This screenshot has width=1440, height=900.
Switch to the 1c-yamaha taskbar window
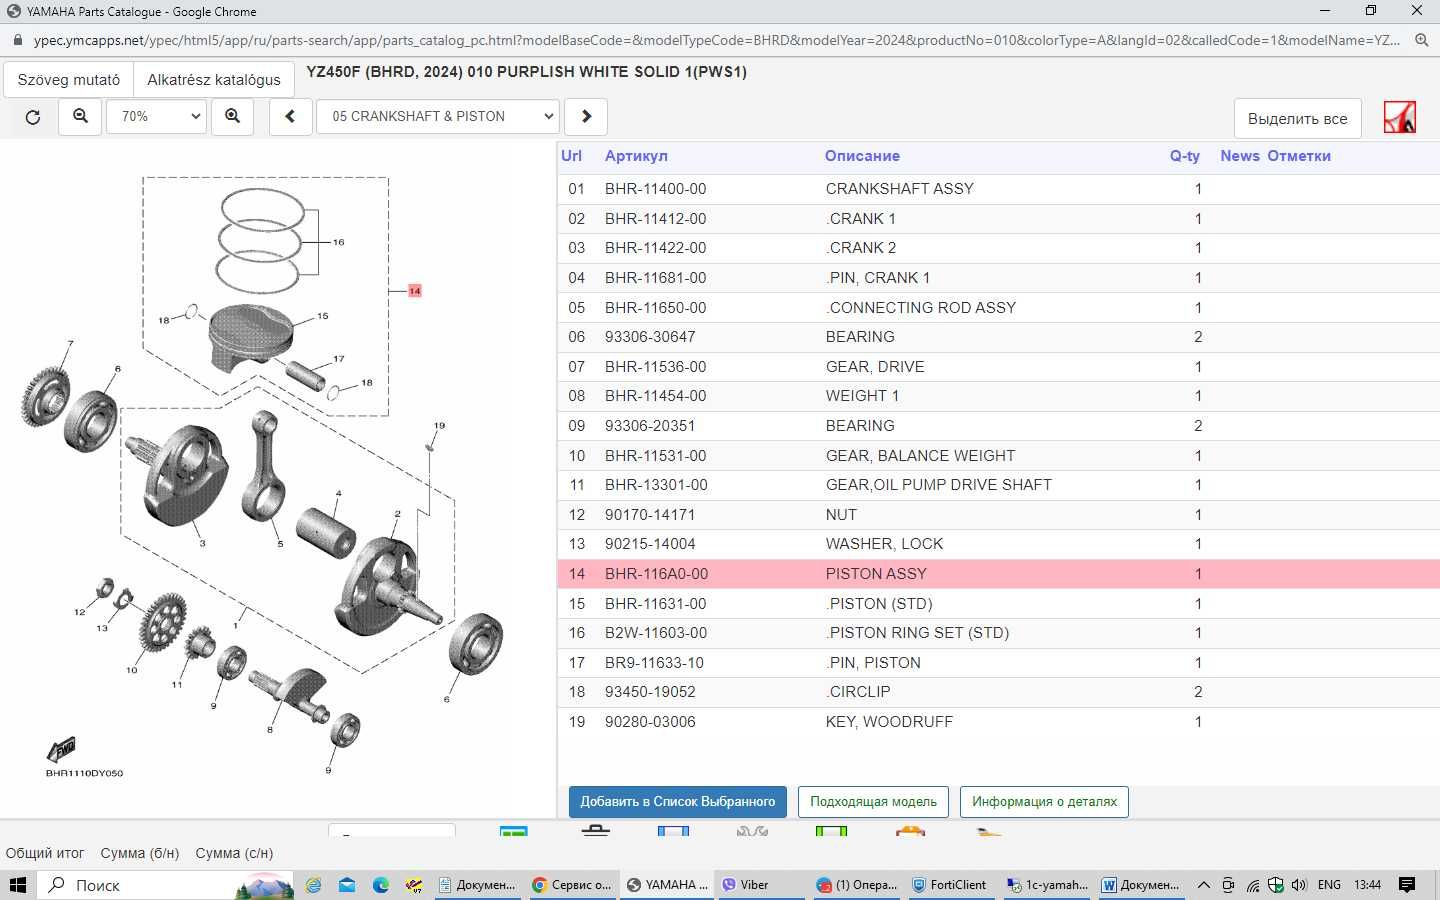(x=1046, y=885)
